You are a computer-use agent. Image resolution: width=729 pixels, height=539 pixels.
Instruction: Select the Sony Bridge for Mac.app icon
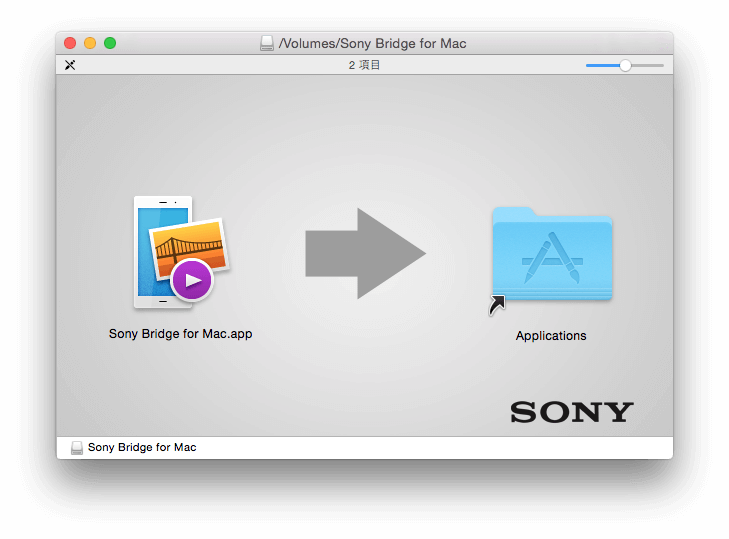pyautogui.click(x=182, y=253)
